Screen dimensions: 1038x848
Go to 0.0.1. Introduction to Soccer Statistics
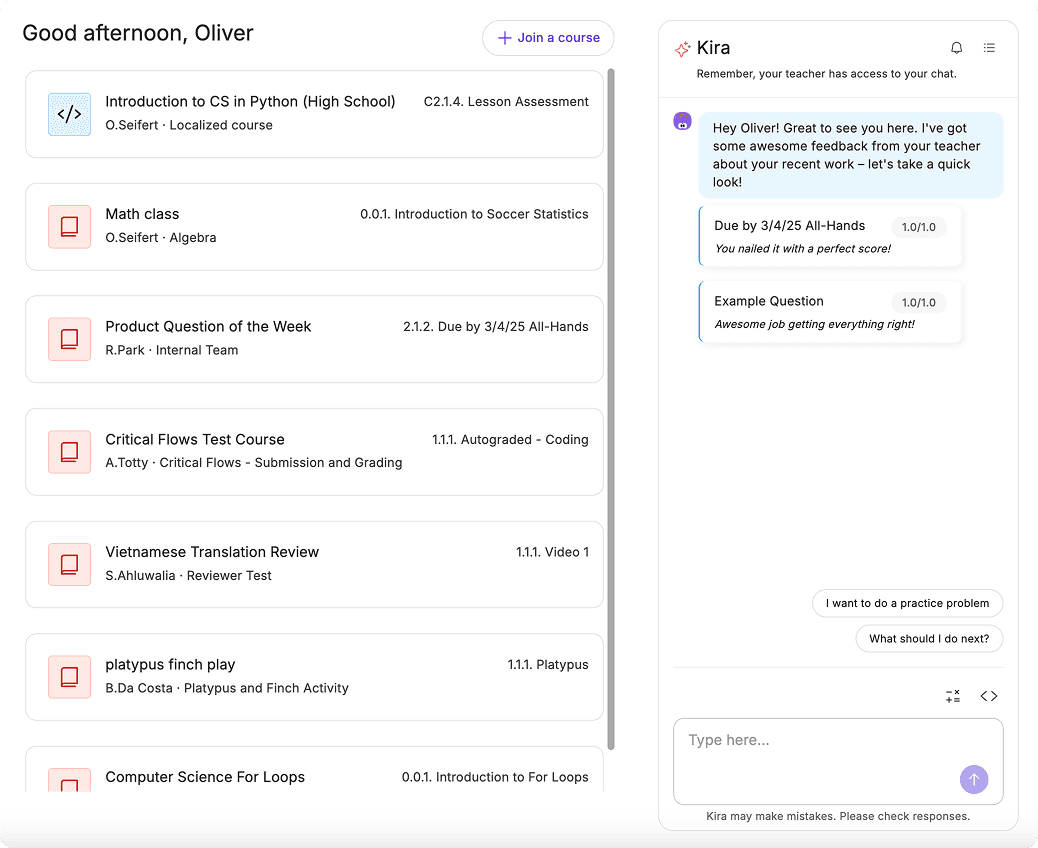coord(474,214)
